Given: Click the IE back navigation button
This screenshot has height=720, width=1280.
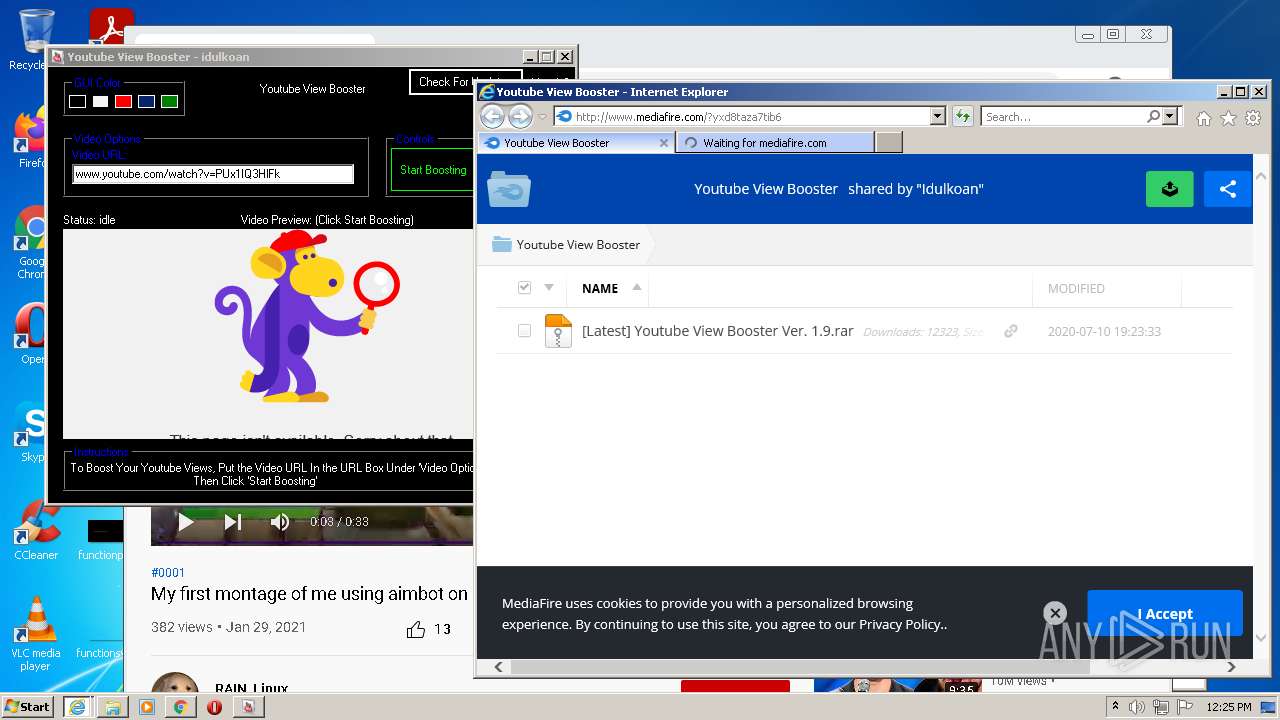Looking at the screenshot, I should click(x=492, y=116).
